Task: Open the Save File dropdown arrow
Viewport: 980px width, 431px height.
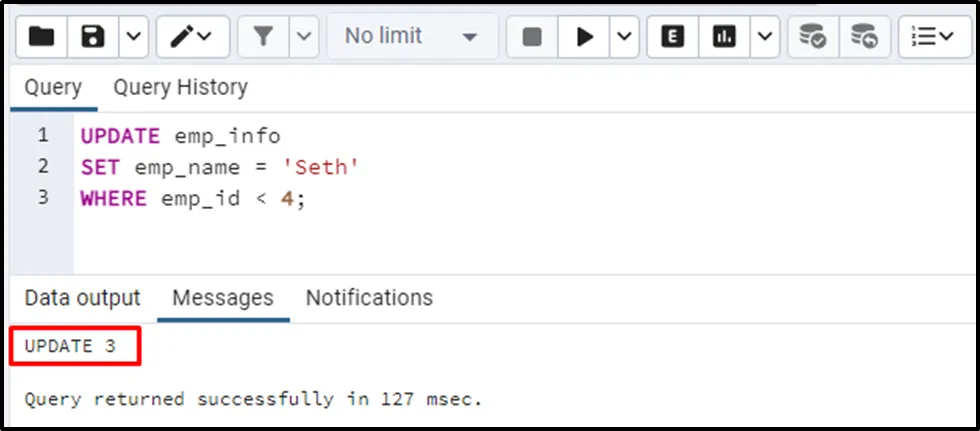Action: [x=133, y=37]
